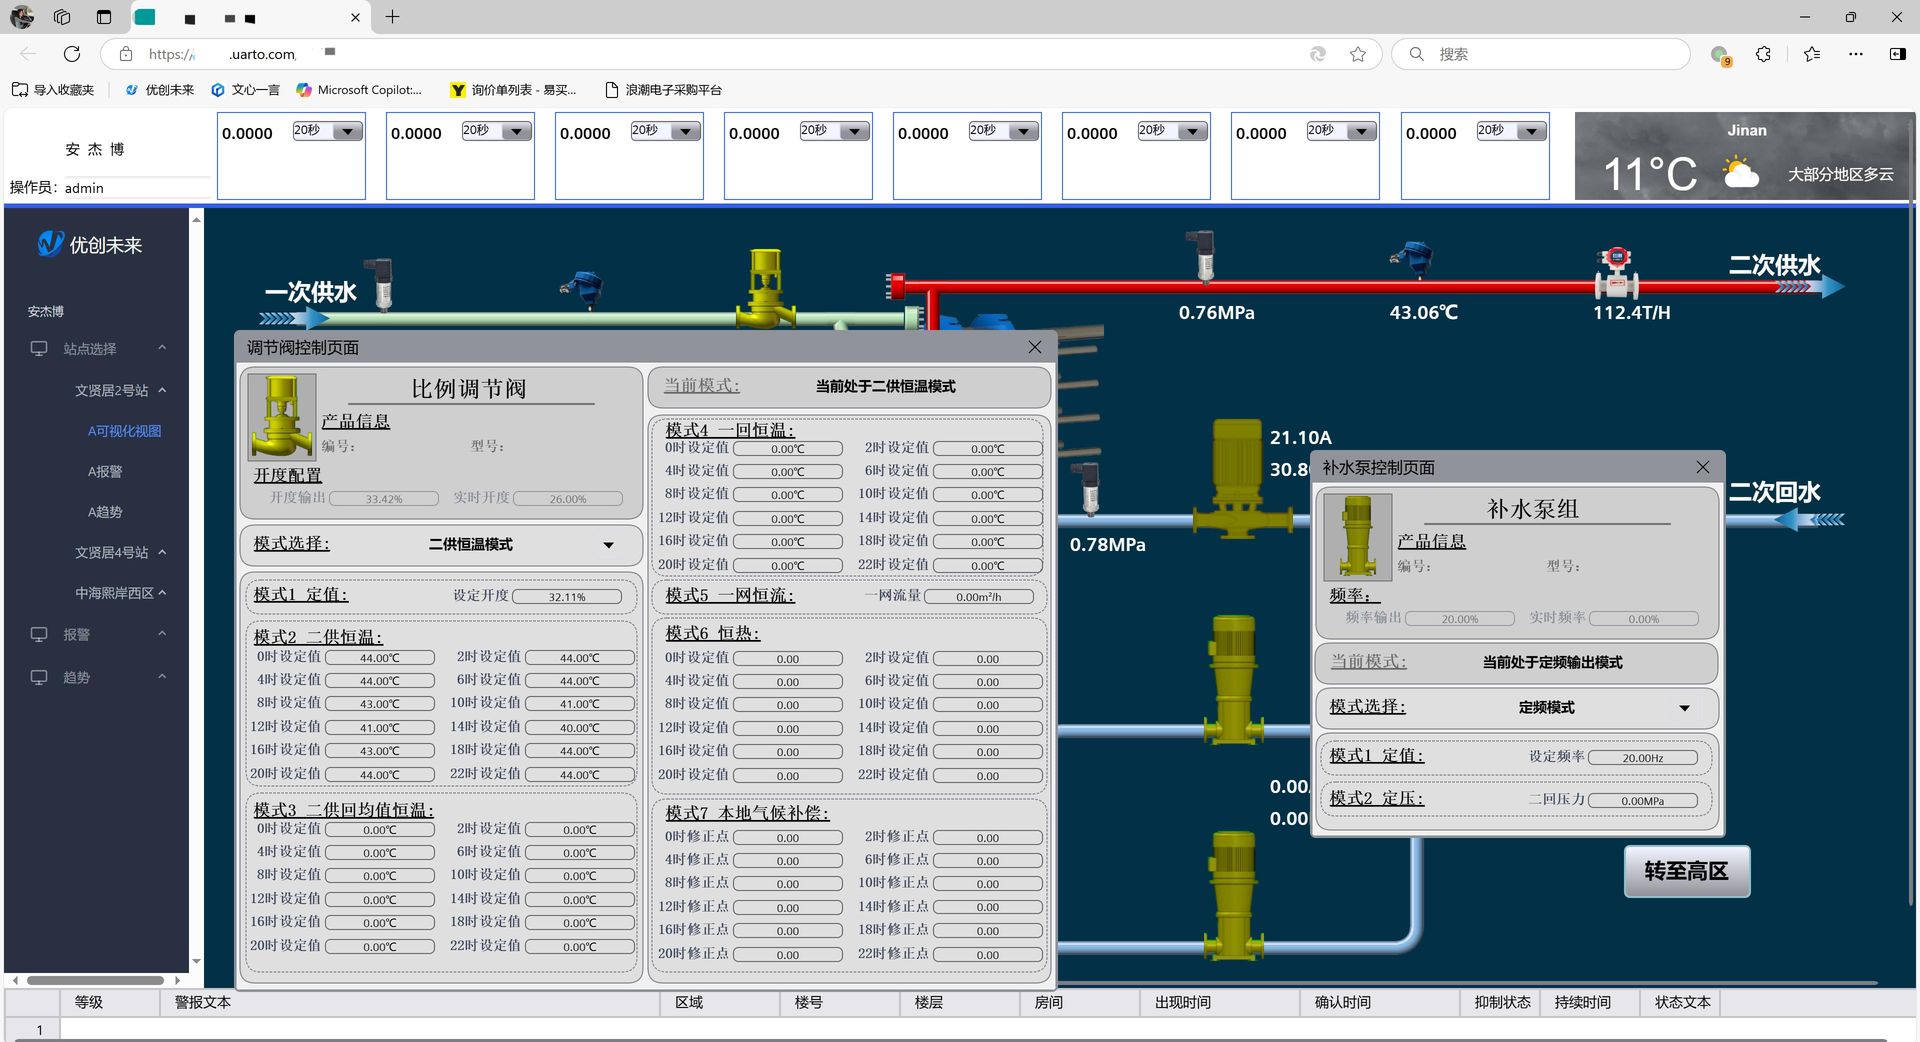
Task: Click the browser refresh icon
Action: click(72, 54)
